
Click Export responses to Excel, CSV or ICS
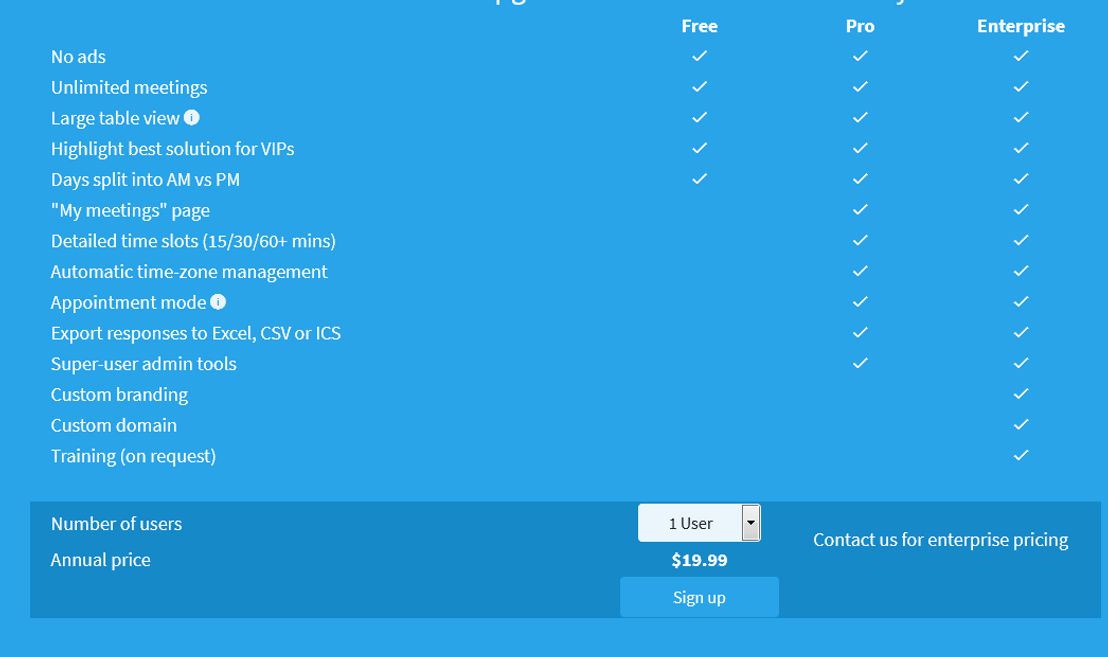click(196, 333)
